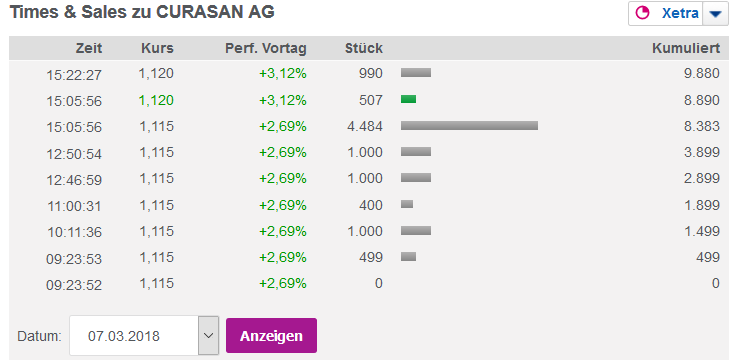The height and width of the screenshot is (360, 730).
Task: Click the volume bar in the 15:22:27 row
Action: pyautogui.click(x=416, y=72)
